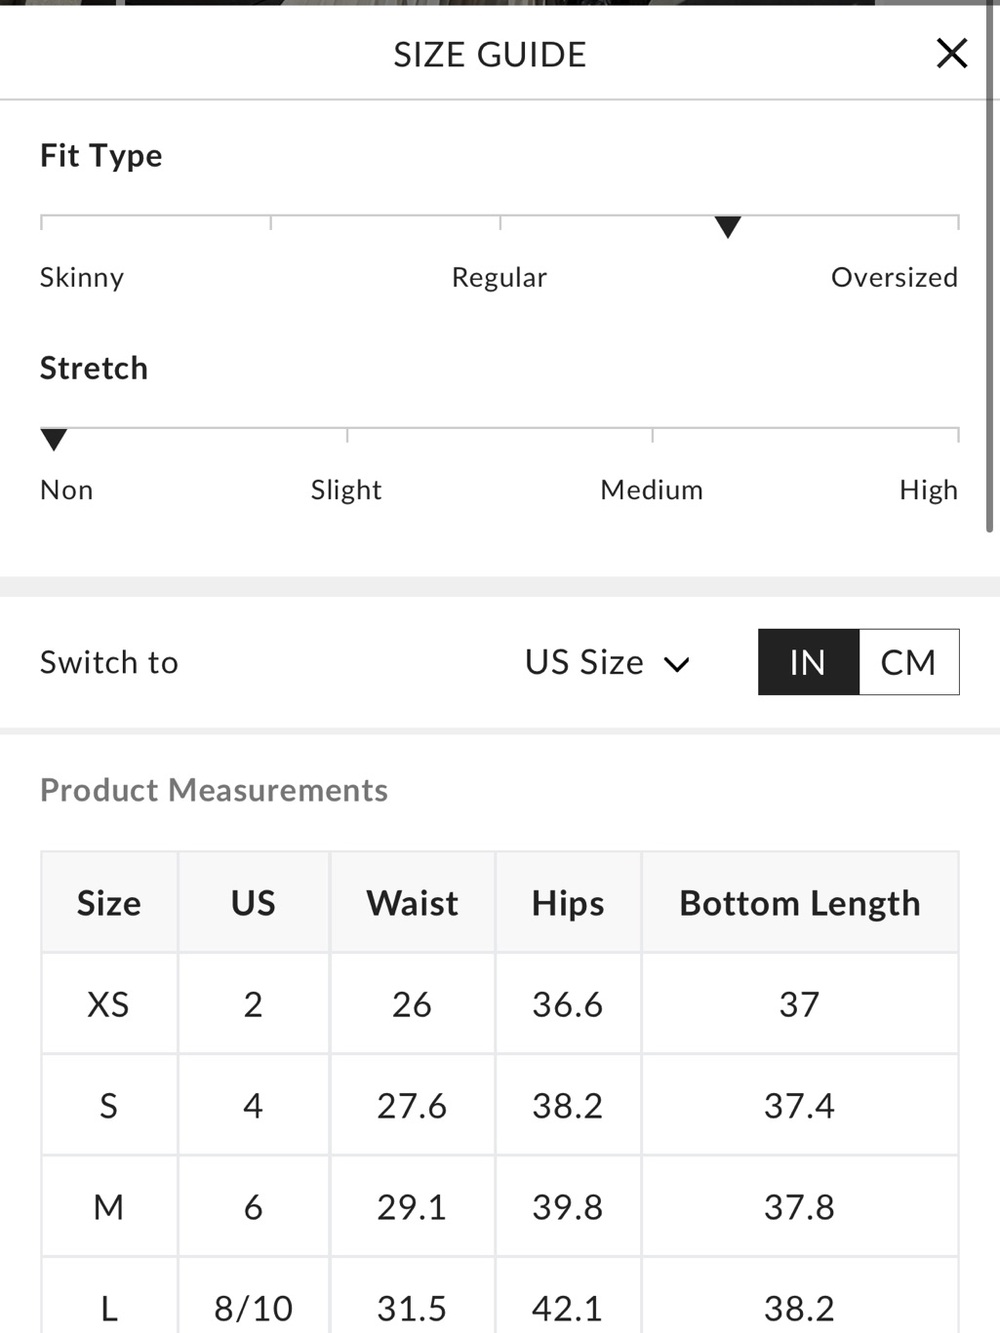Image resolution: width=1000 pixels, height=1333 pixels.
Task: Click the vertical scrollbar on right edge
Action: point(990,270)
